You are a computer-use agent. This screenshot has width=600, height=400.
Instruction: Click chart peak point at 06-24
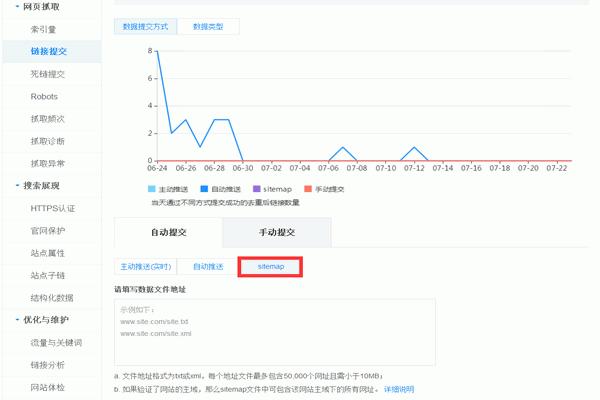157,51
